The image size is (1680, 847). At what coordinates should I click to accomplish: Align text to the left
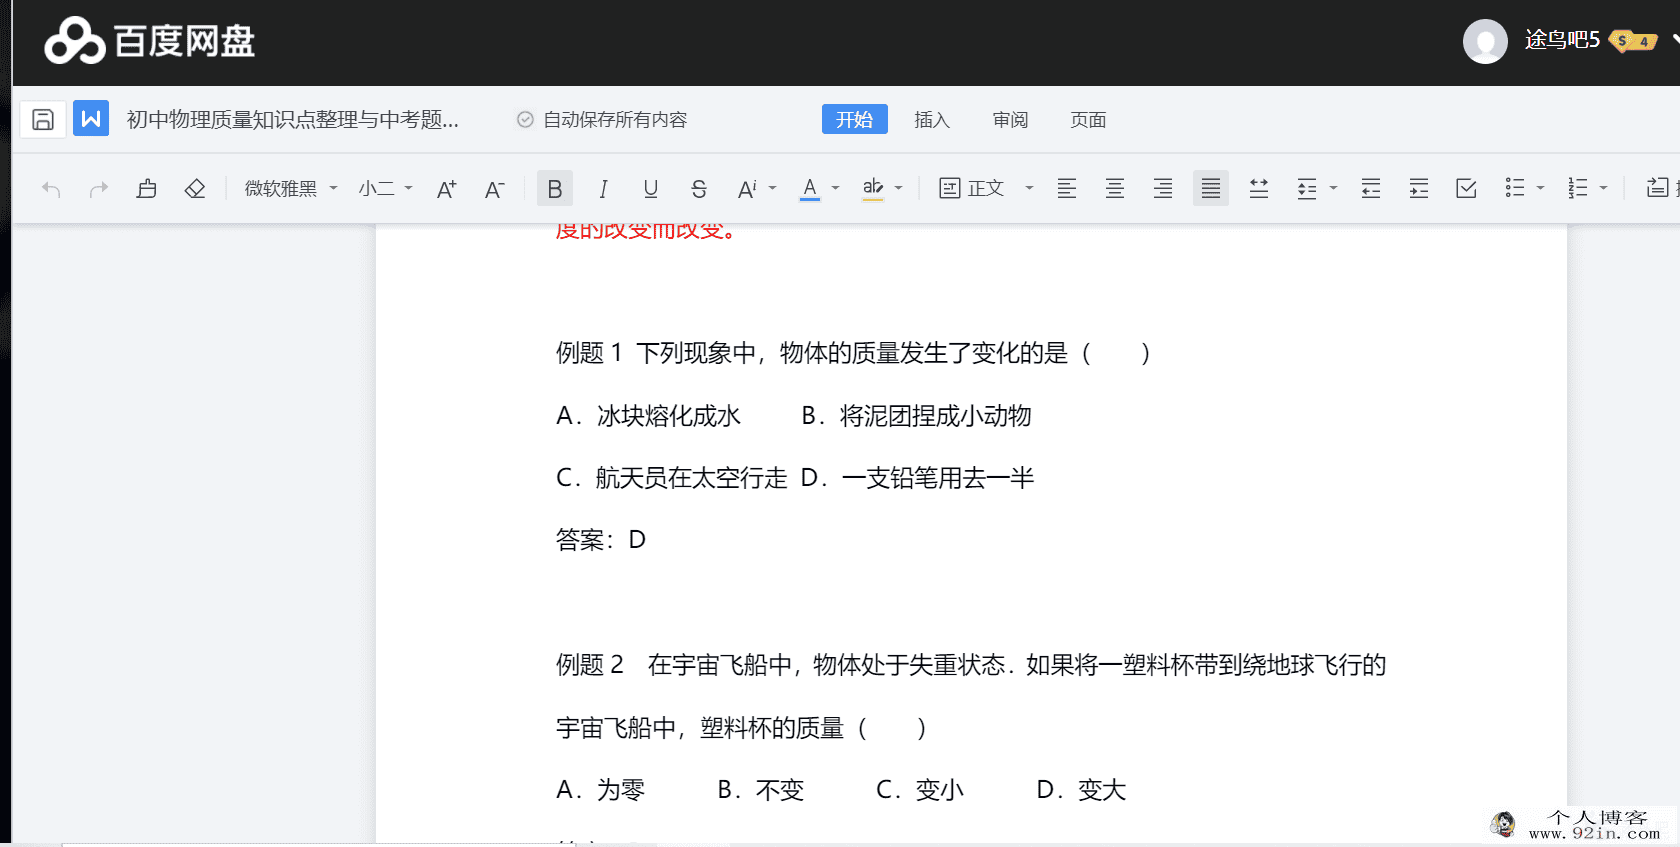click(1067, 188)
